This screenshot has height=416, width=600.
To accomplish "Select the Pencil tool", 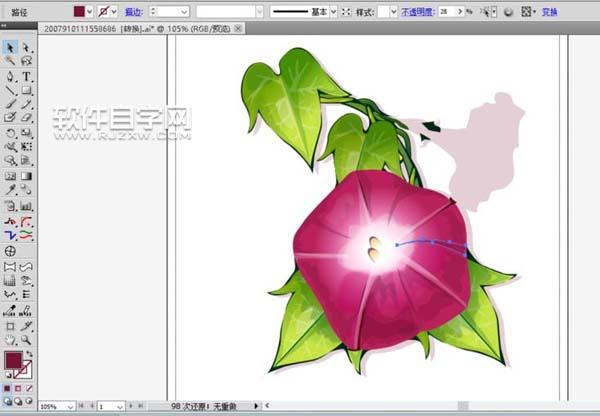I will [x=26, y=104].
